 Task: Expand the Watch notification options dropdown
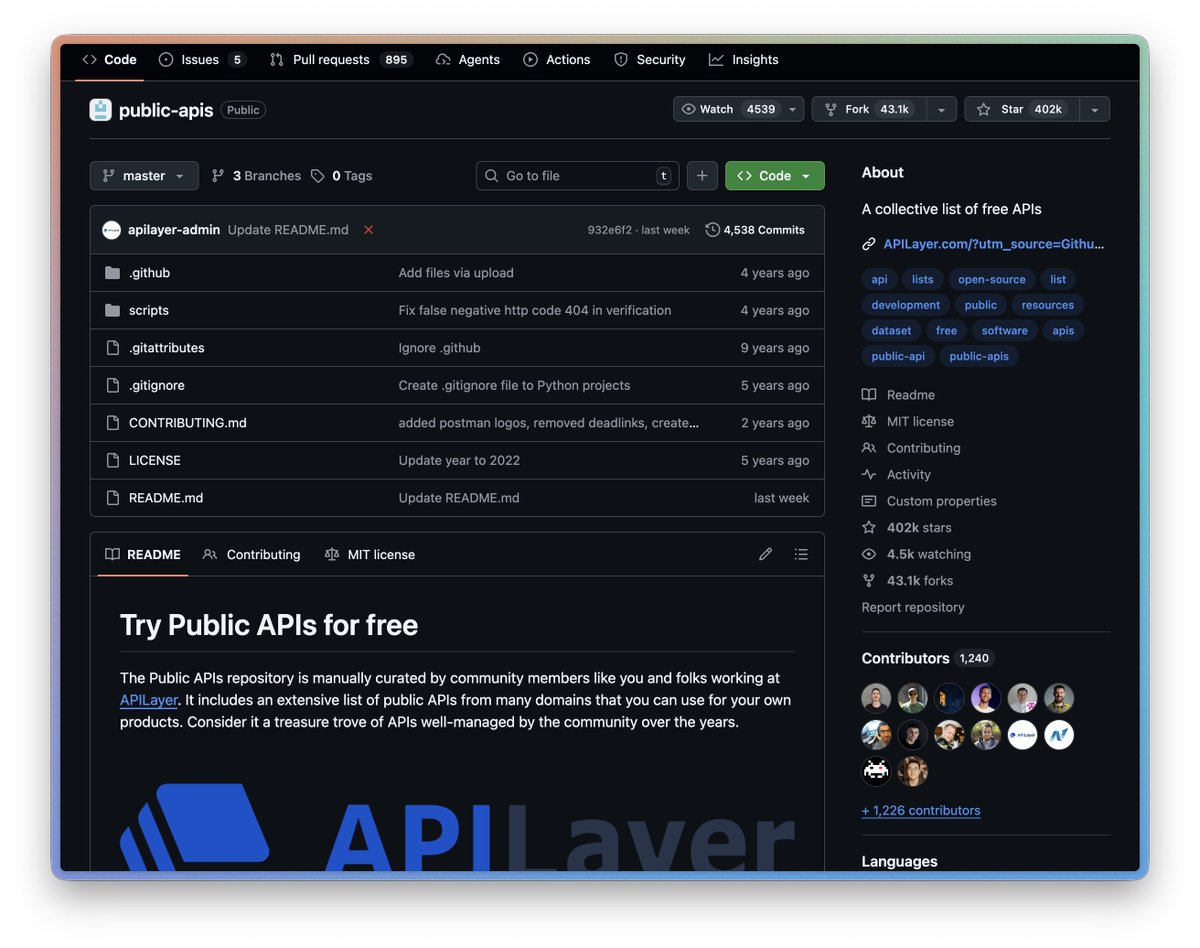(x=793, y=109)
